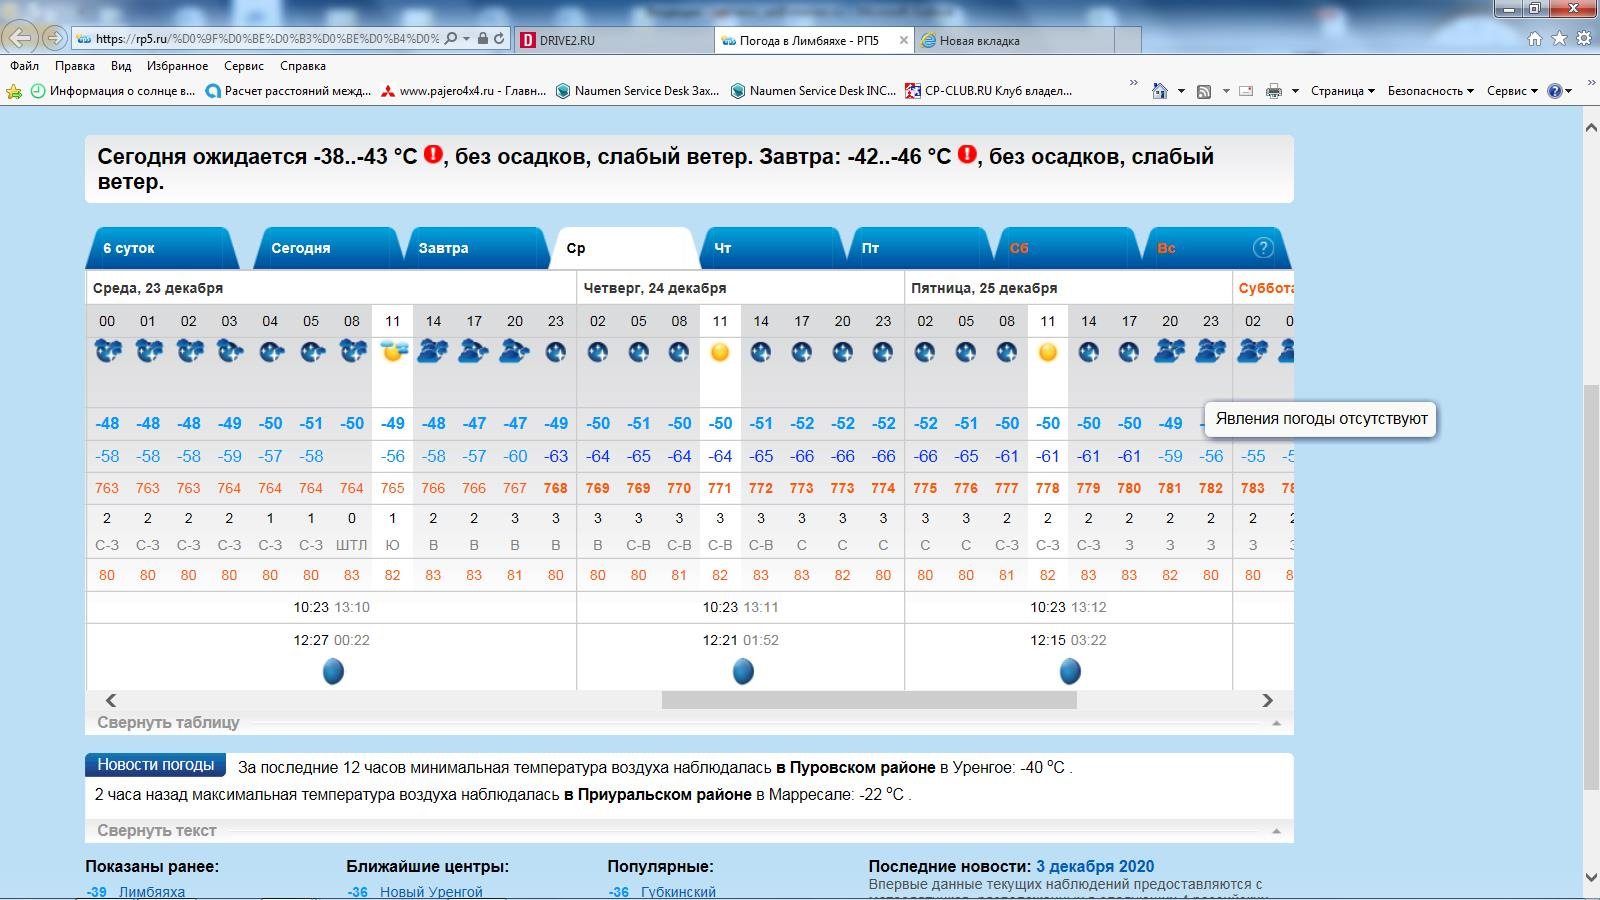Open the Tools gear icon
The height and width of the screenshot is (900, 1600).
click(1583, 39)
